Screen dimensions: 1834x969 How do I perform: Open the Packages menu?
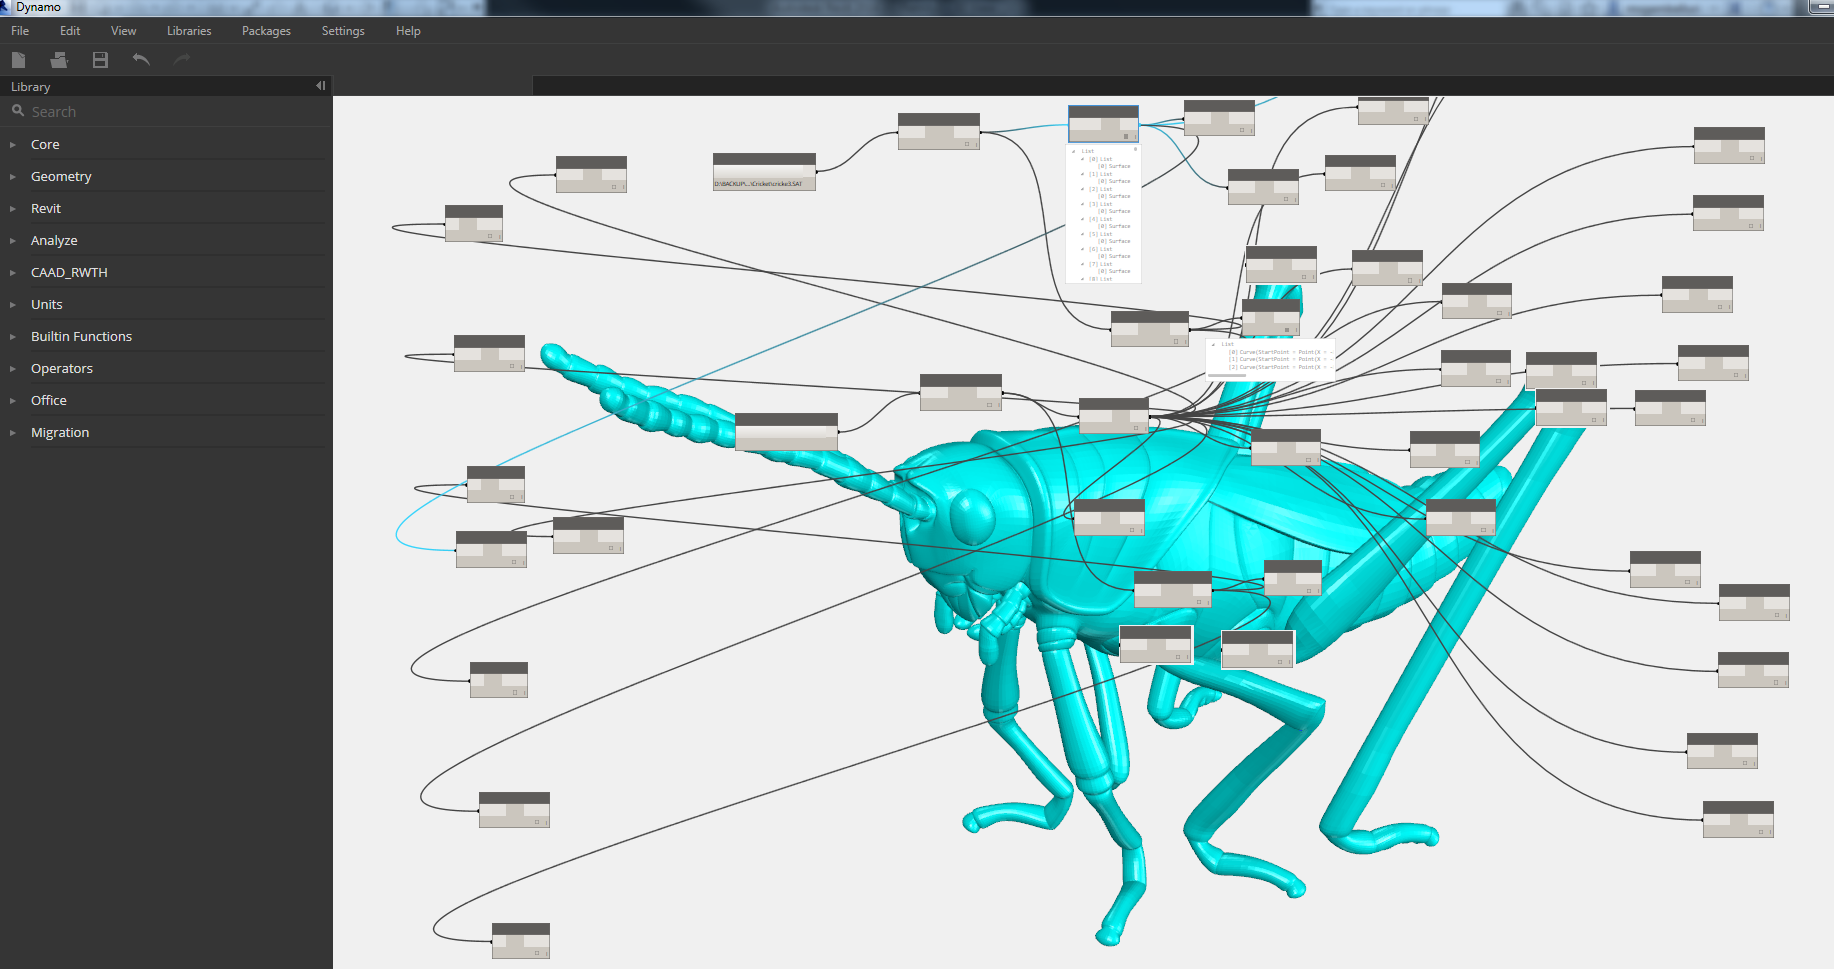tap(266, 31)
